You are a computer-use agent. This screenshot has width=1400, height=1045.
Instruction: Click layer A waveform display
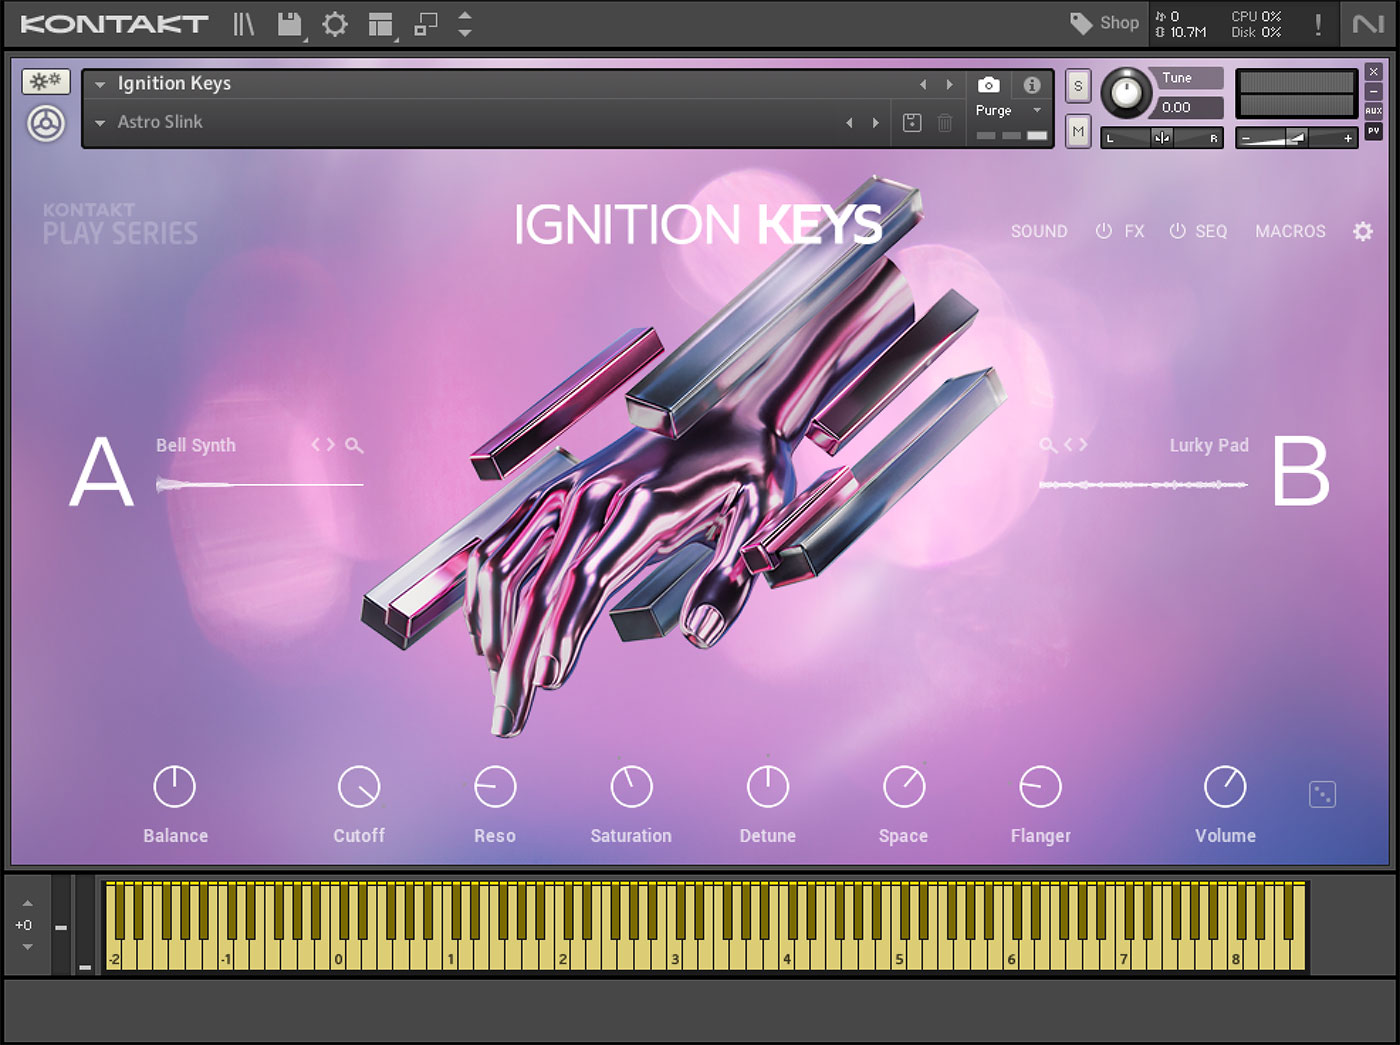point(259,485)
